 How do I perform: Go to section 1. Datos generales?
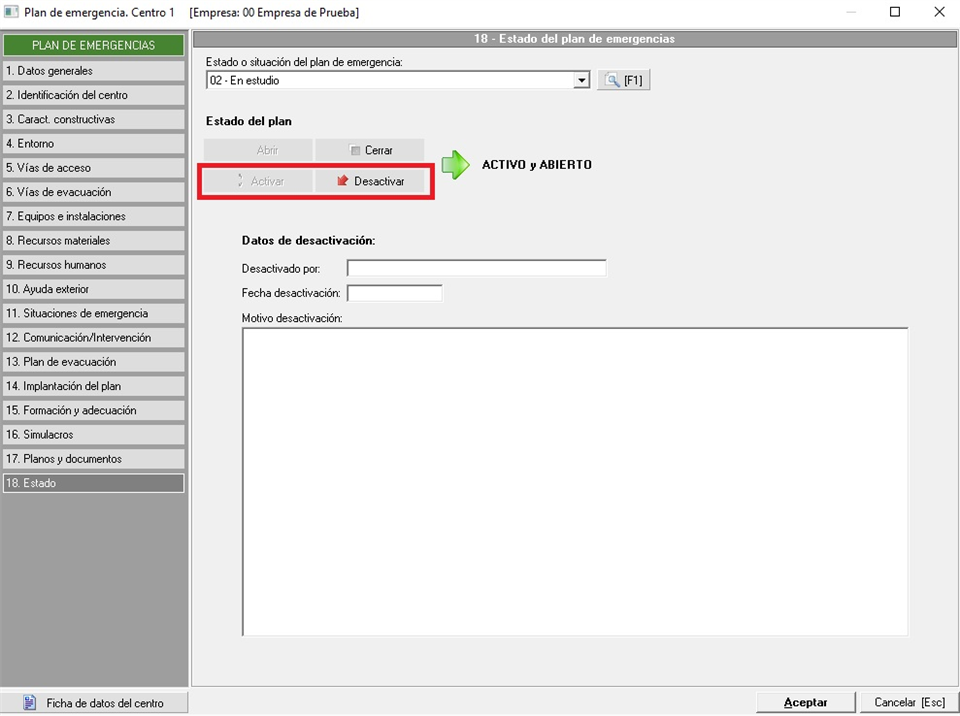coord(93,71)
